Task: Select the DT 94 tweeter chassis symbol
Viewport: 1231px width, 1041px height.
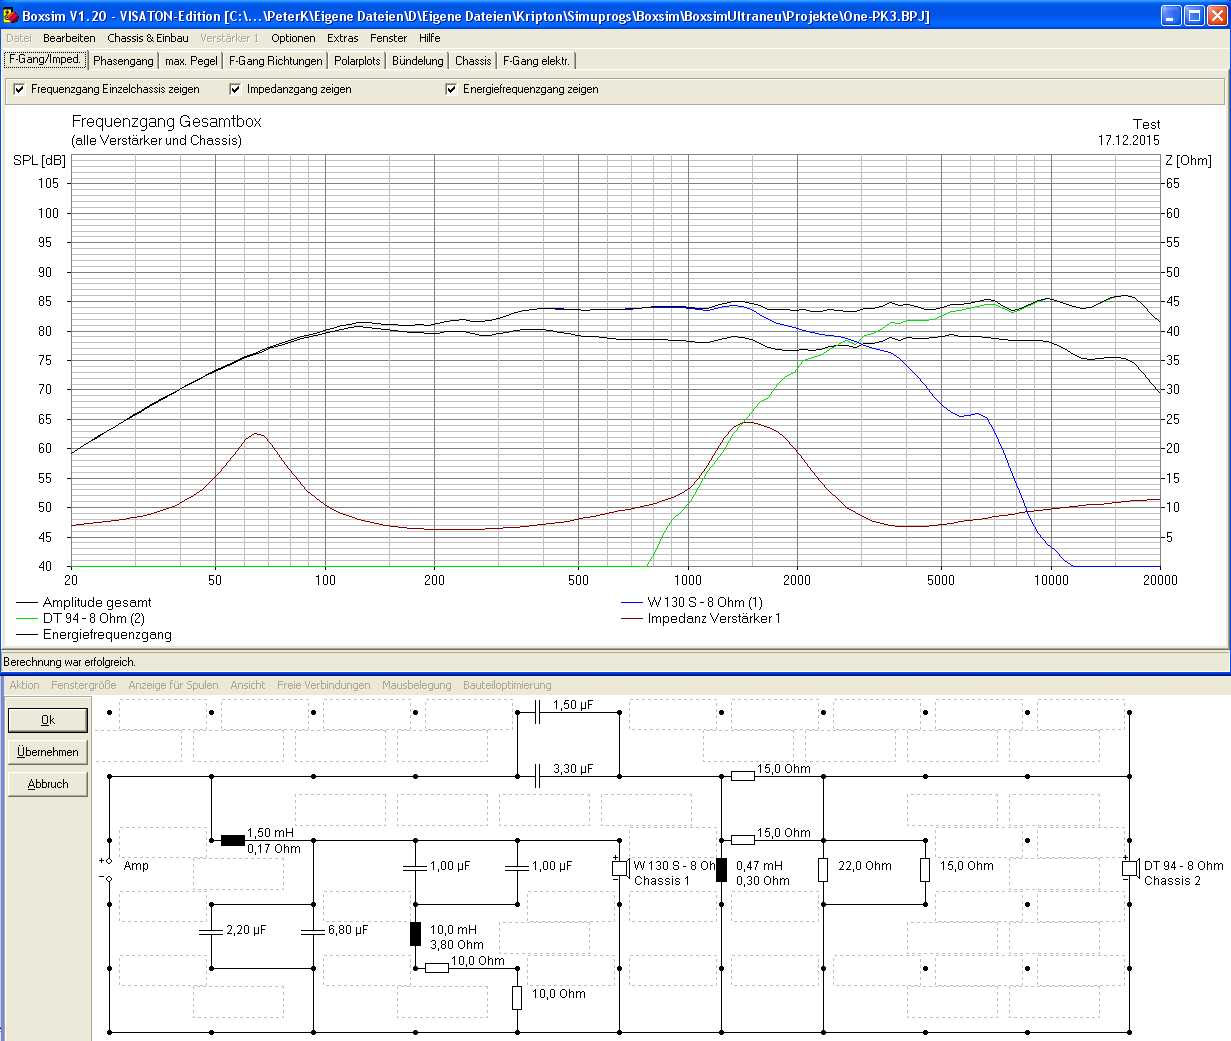Action: pos(1130,868)
